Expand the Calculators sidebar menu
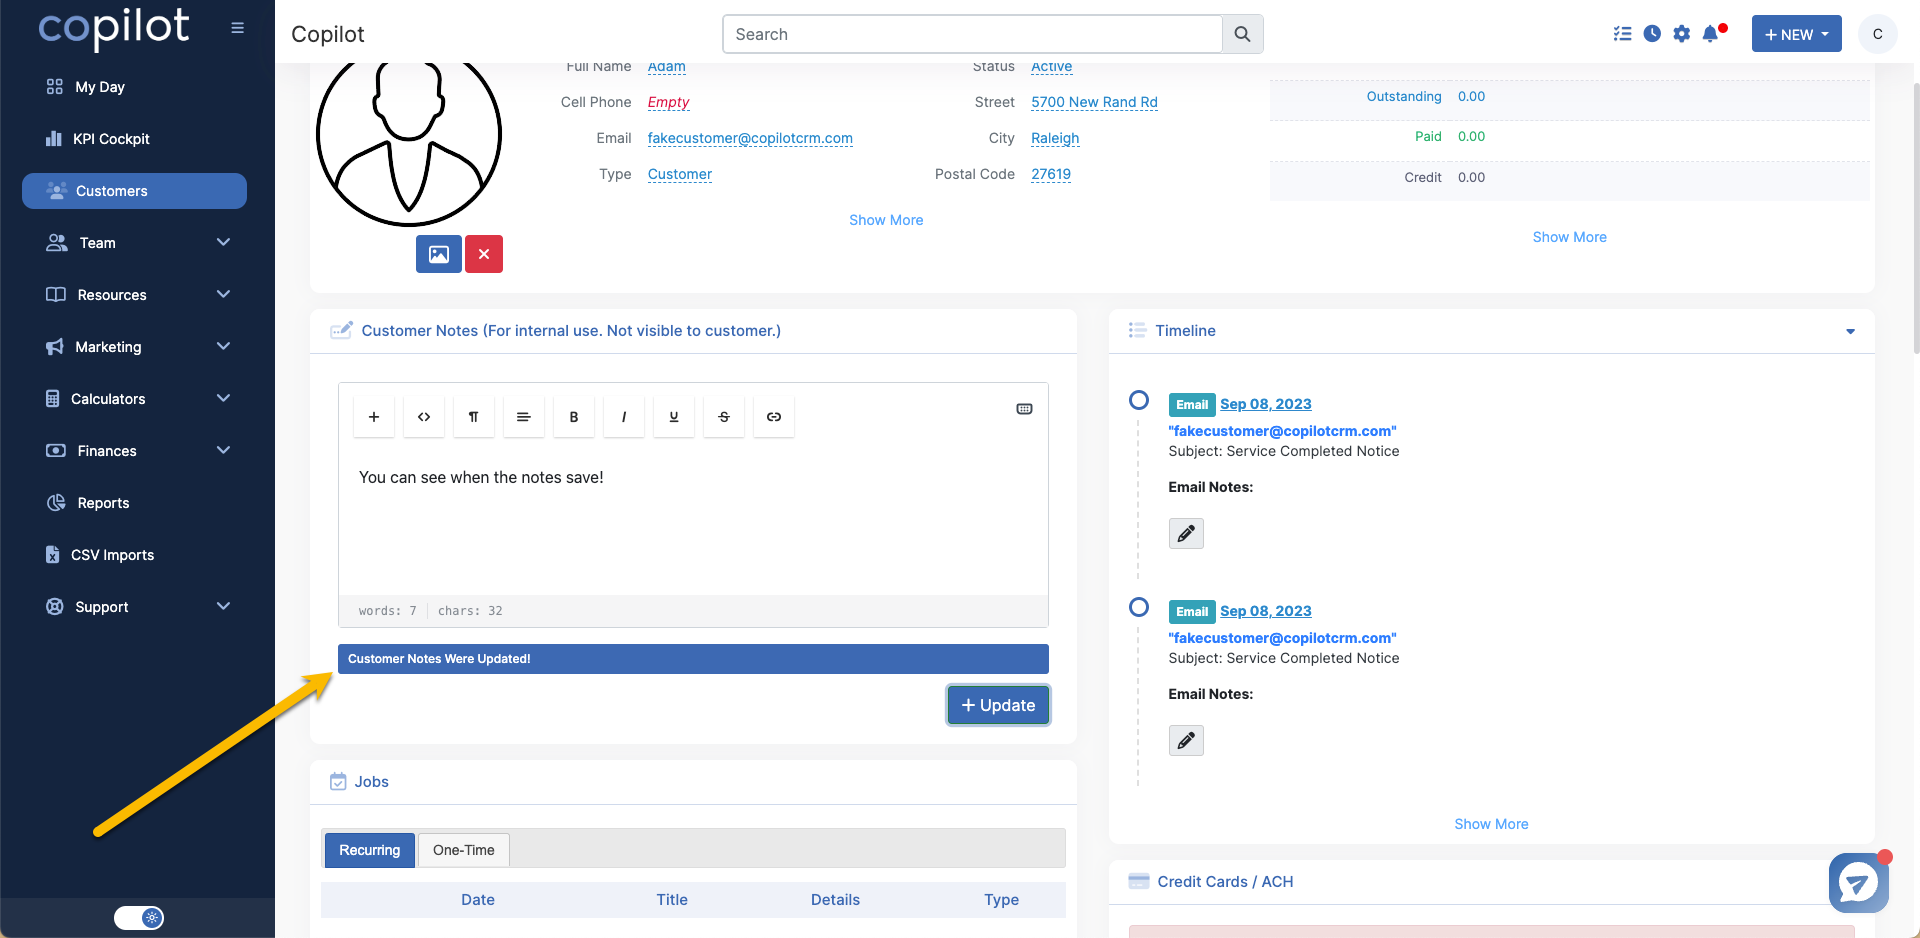This screenshot has width=1920, height=938. pos(137,399)
